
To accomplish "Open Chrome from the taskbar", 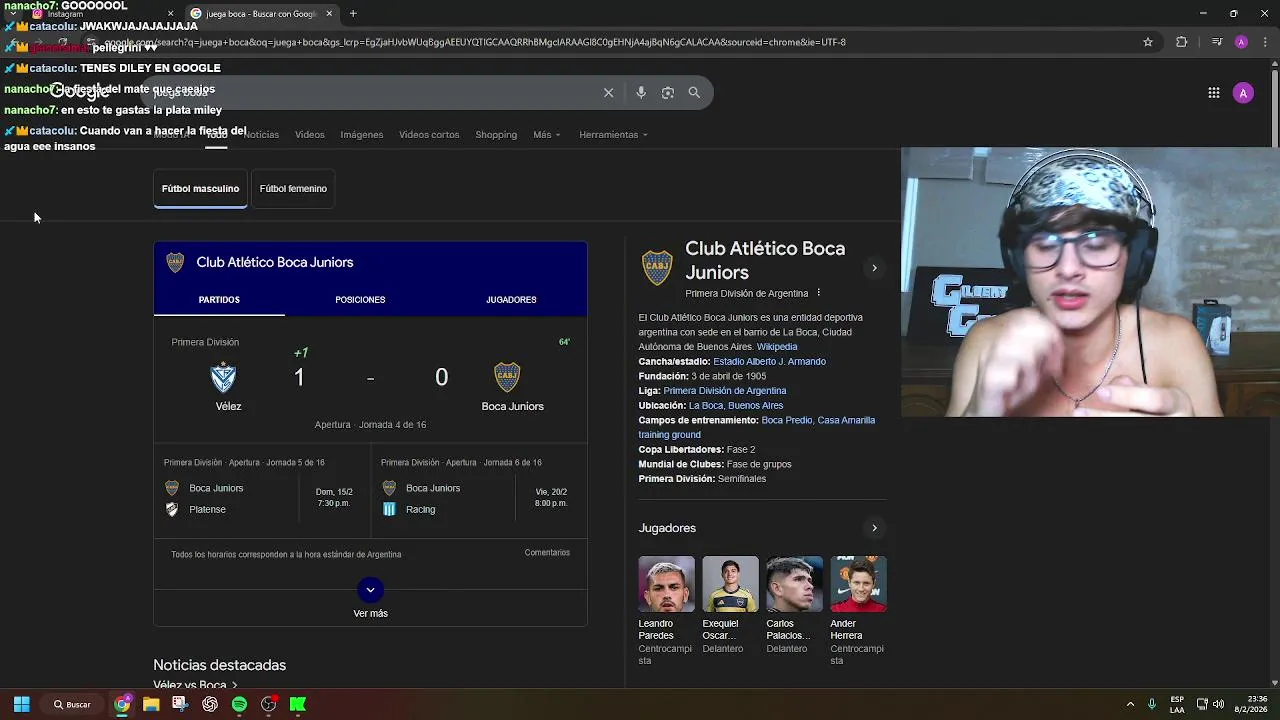I will (x=122, y=704).
